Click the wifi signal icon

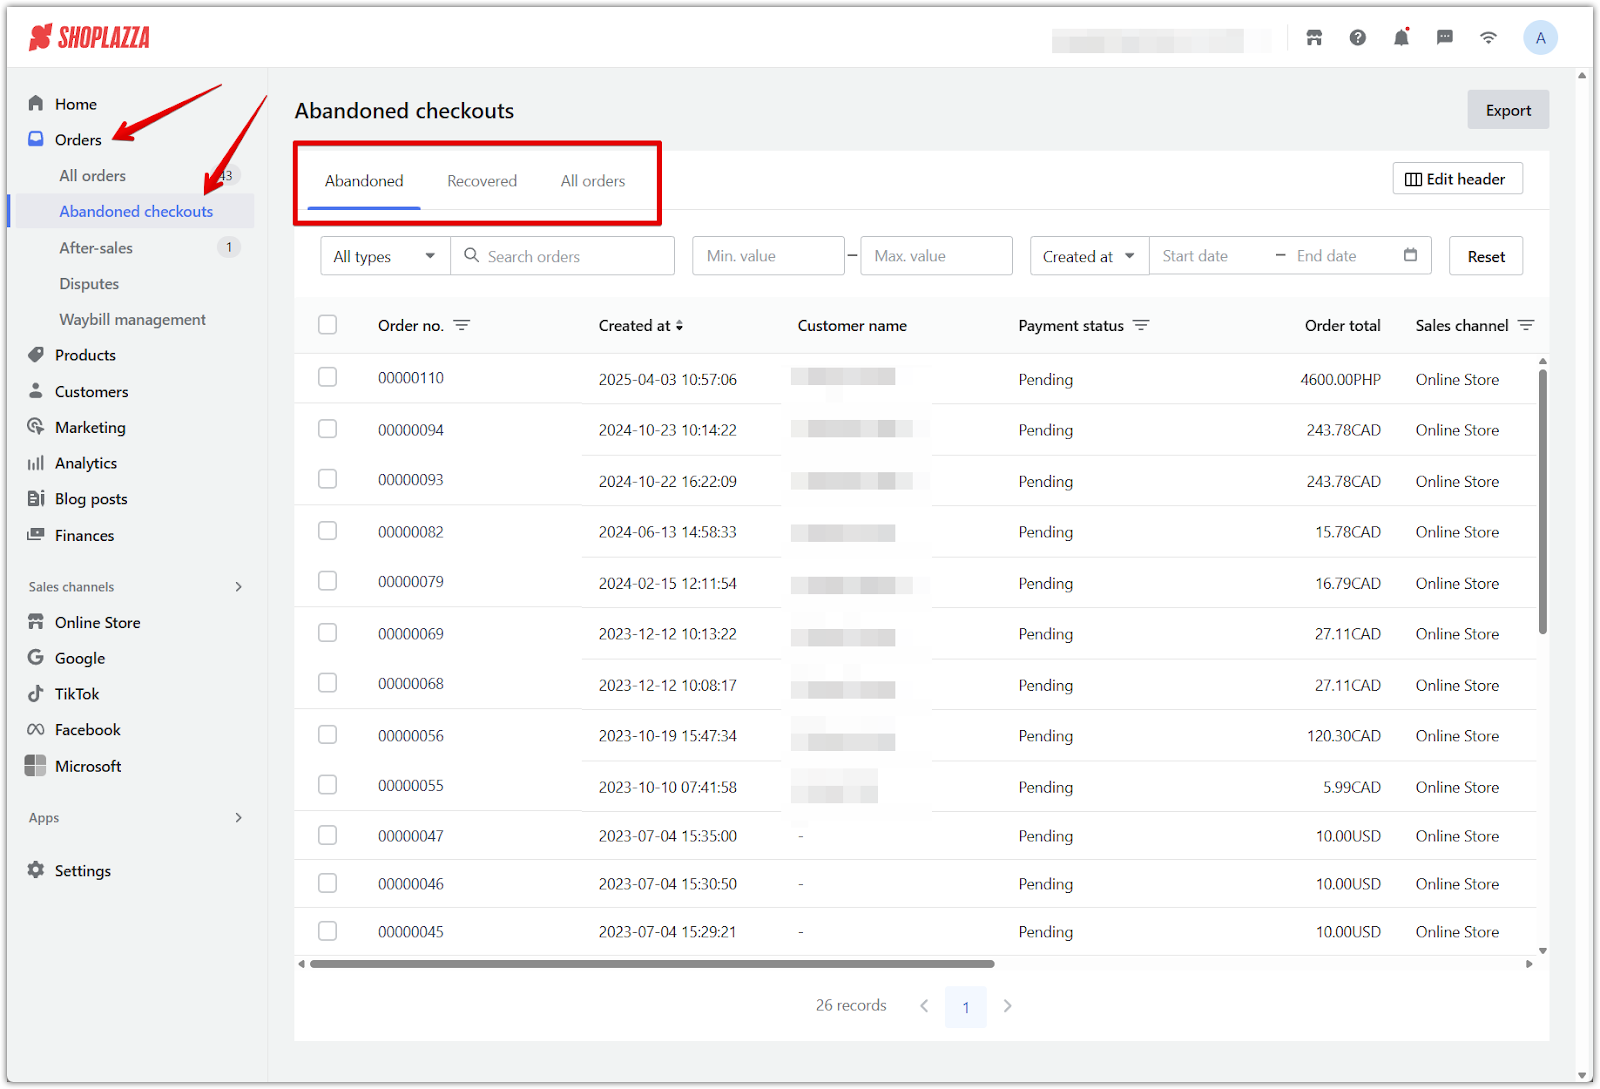click(1489, 38)
